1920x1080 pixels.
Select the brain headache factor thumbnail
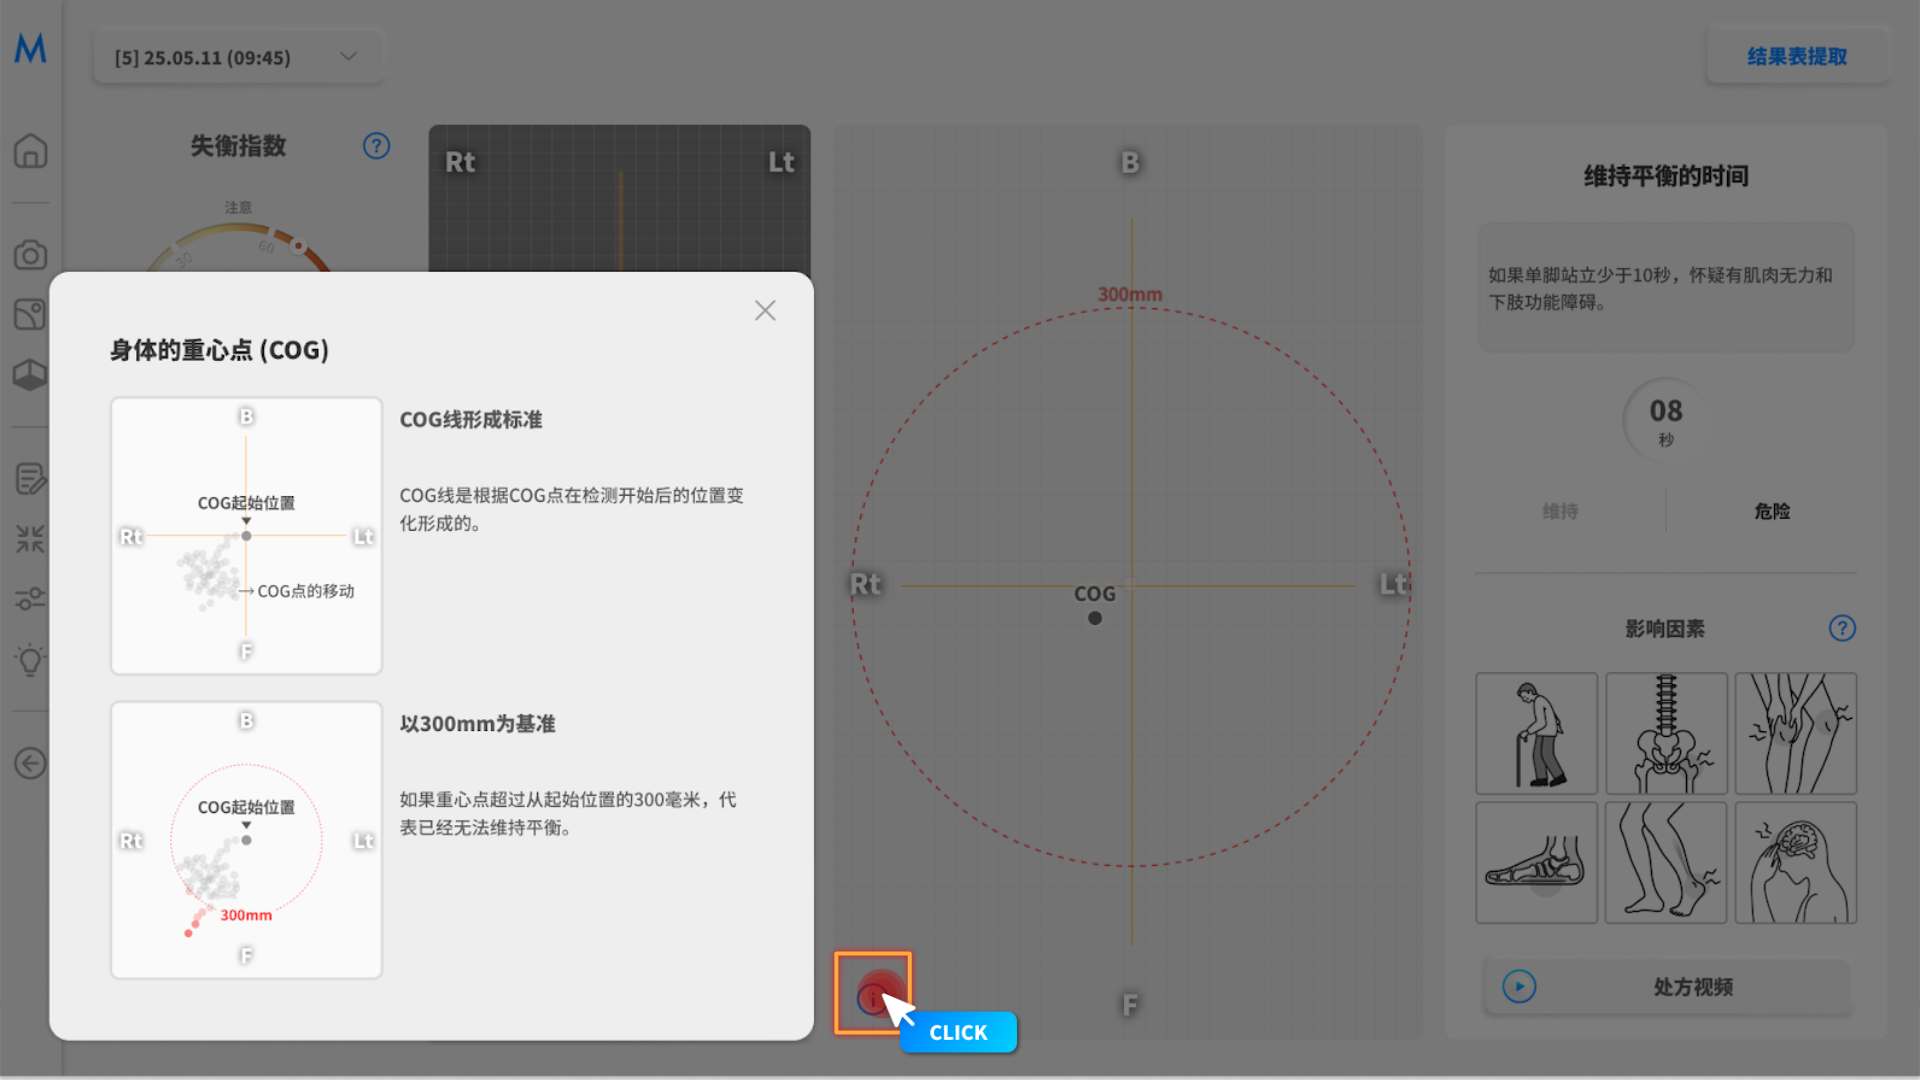coord(1795,862)
